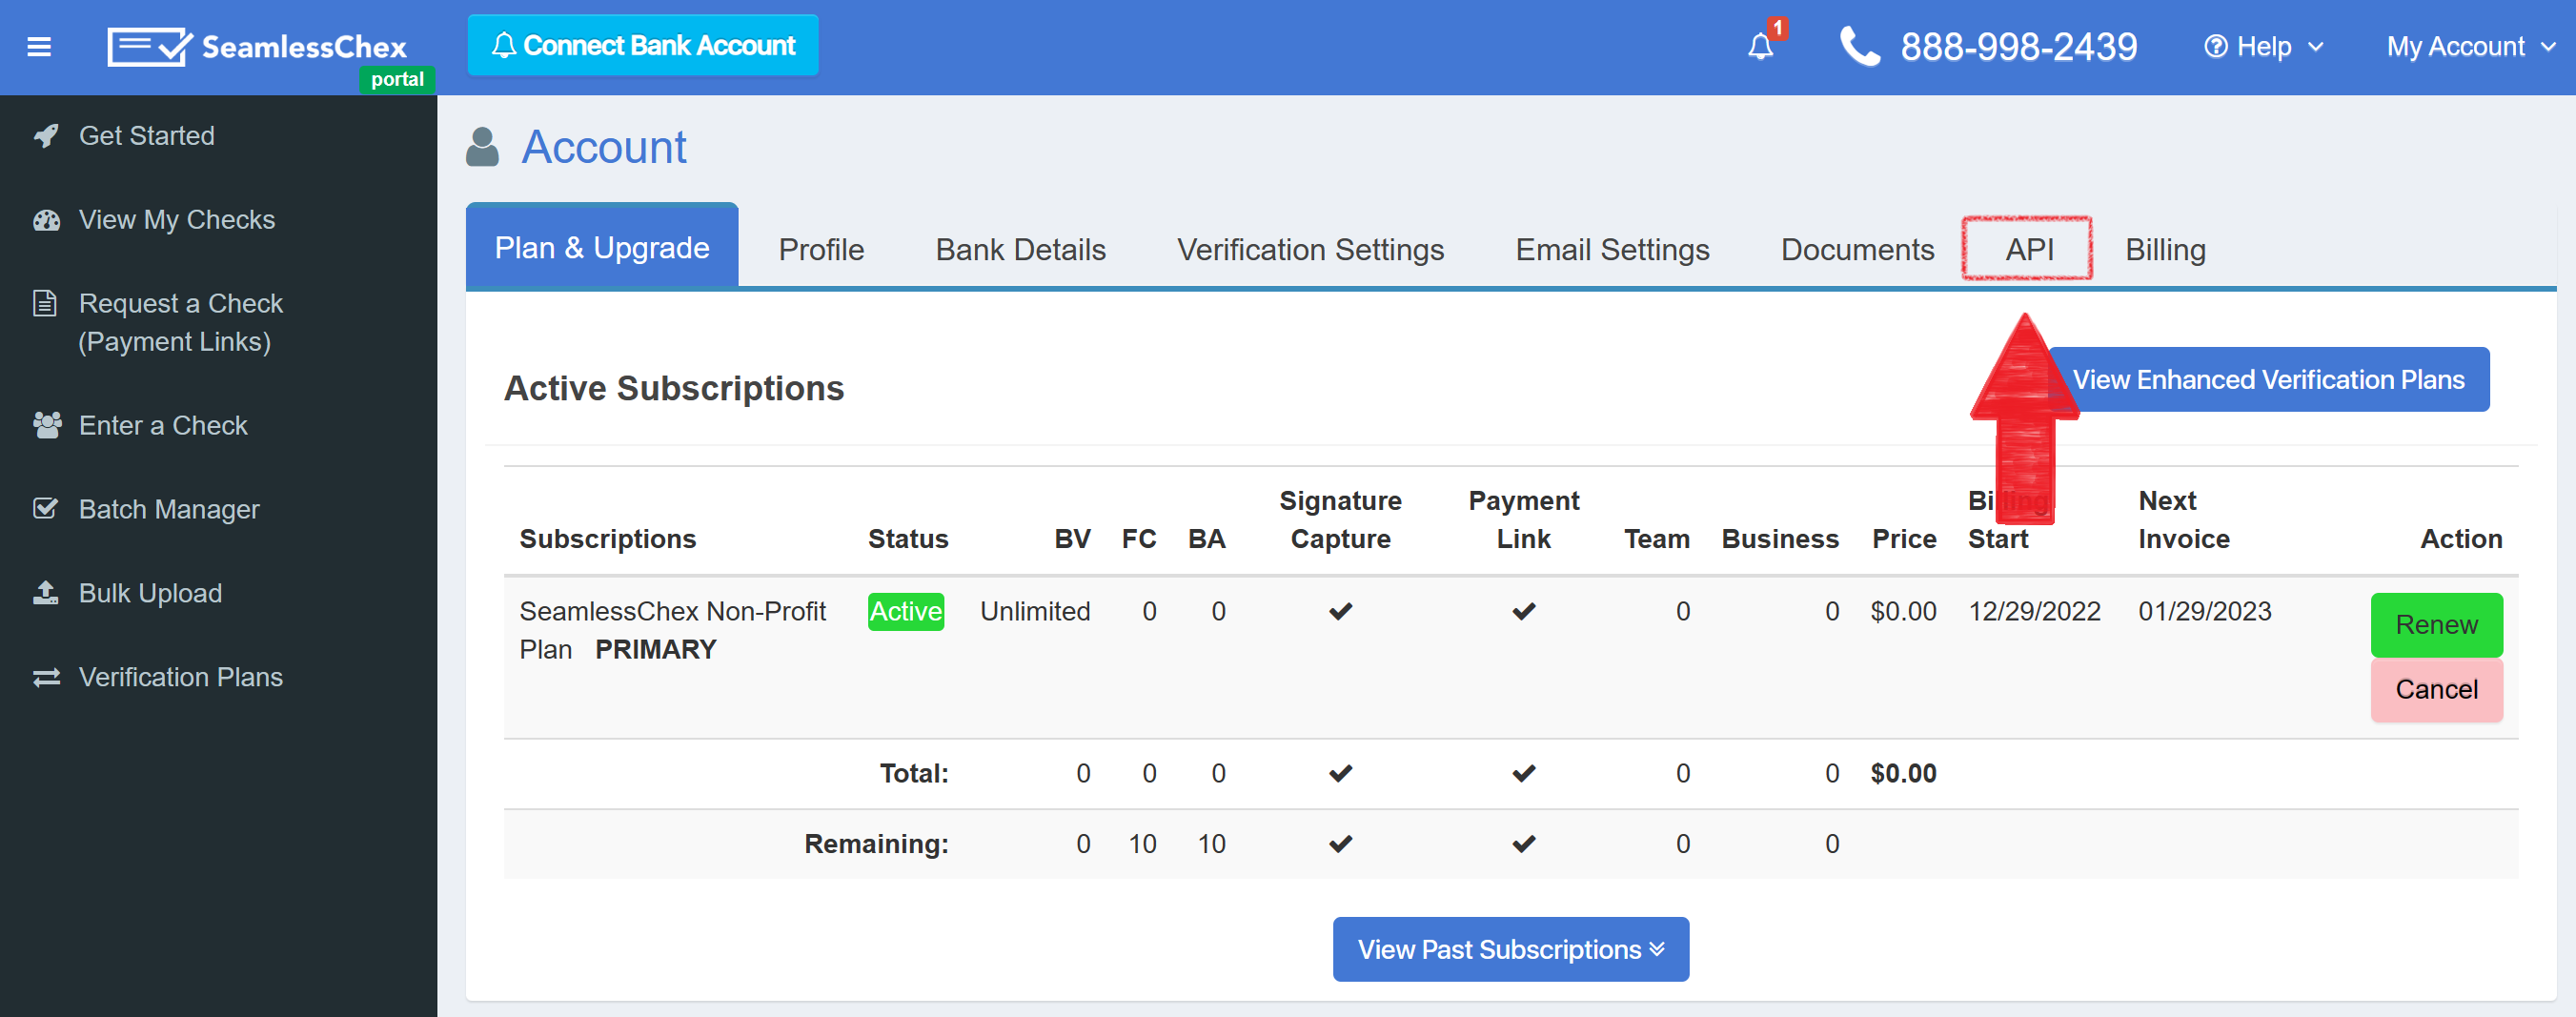Click the pink Cancel button
Screen dimensions: 2576x1017
[x=2436, y=689]
